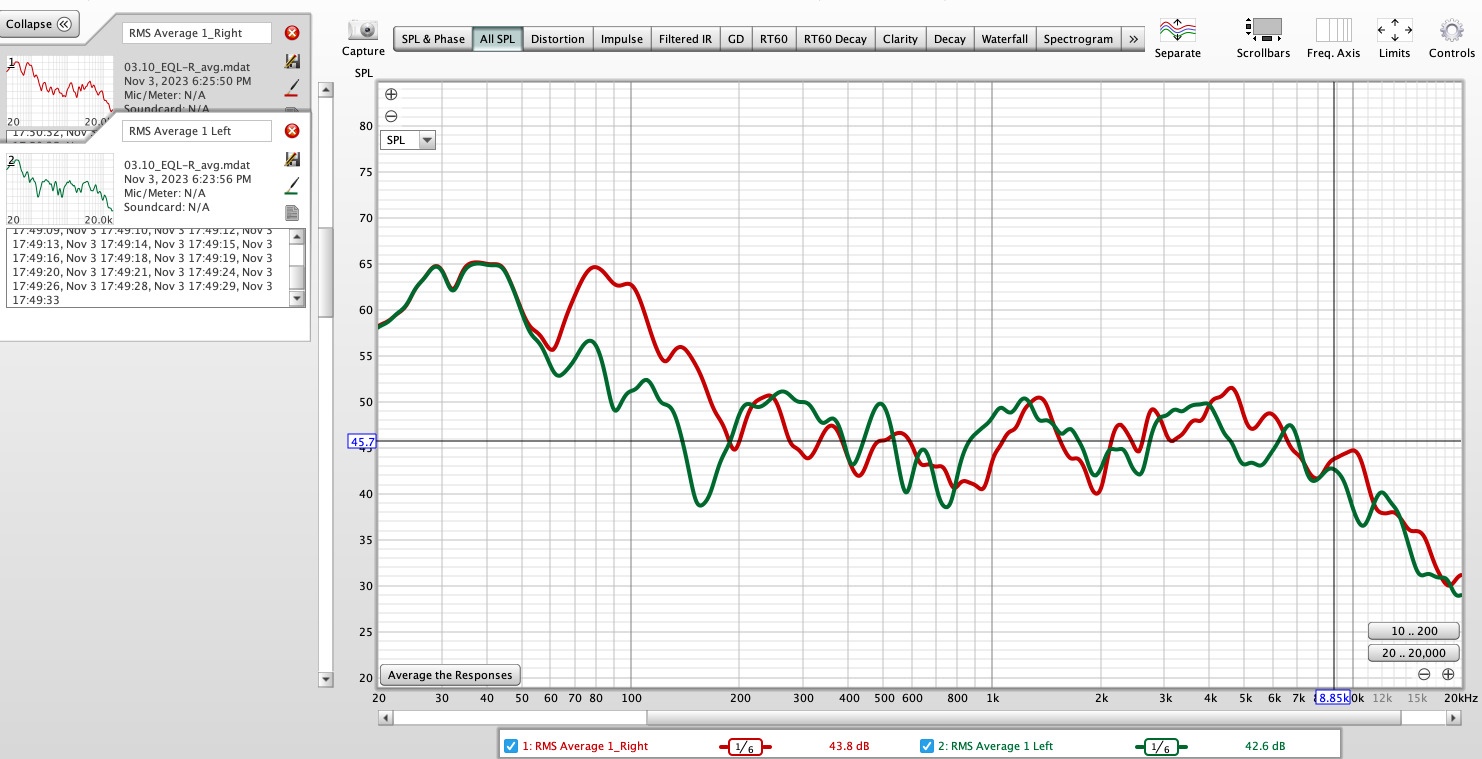The width and height of the screenshot is (1482, 759).
Task: Show more graph tabs with double-arrow
Action: pos(1133,39)
